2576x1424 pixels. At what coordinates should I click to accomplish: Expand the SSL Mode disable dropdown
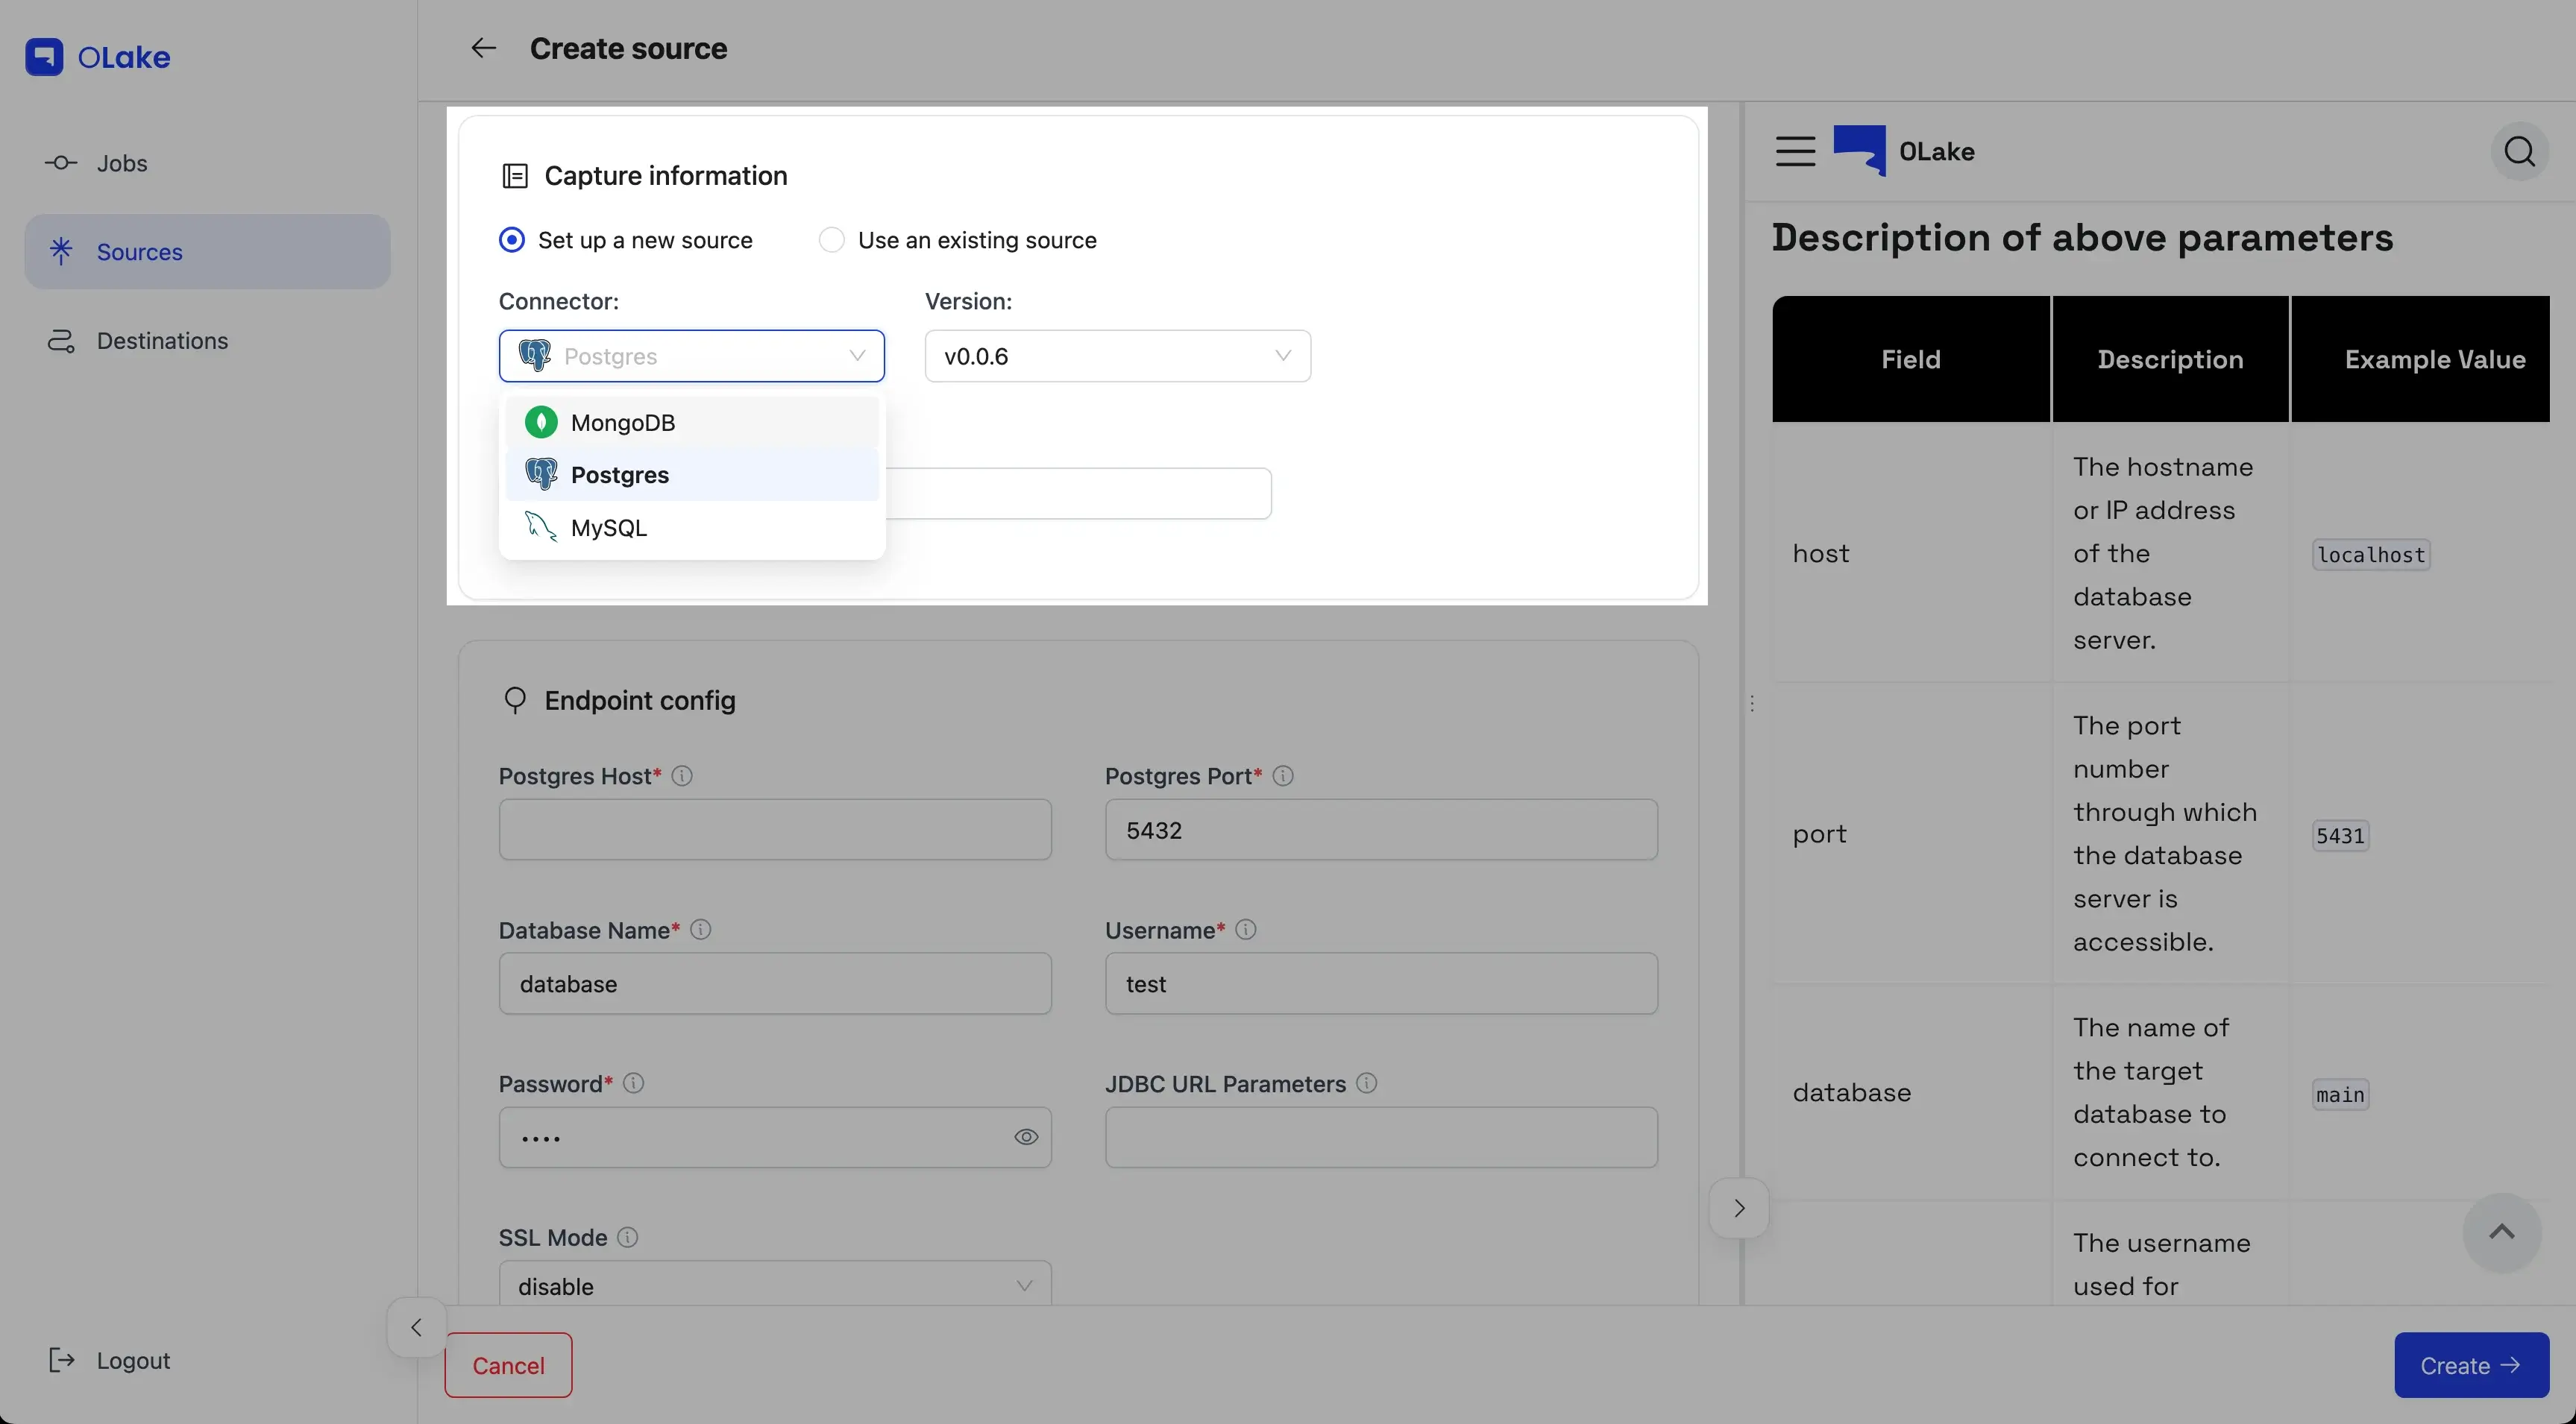[x=774, y=1286]
